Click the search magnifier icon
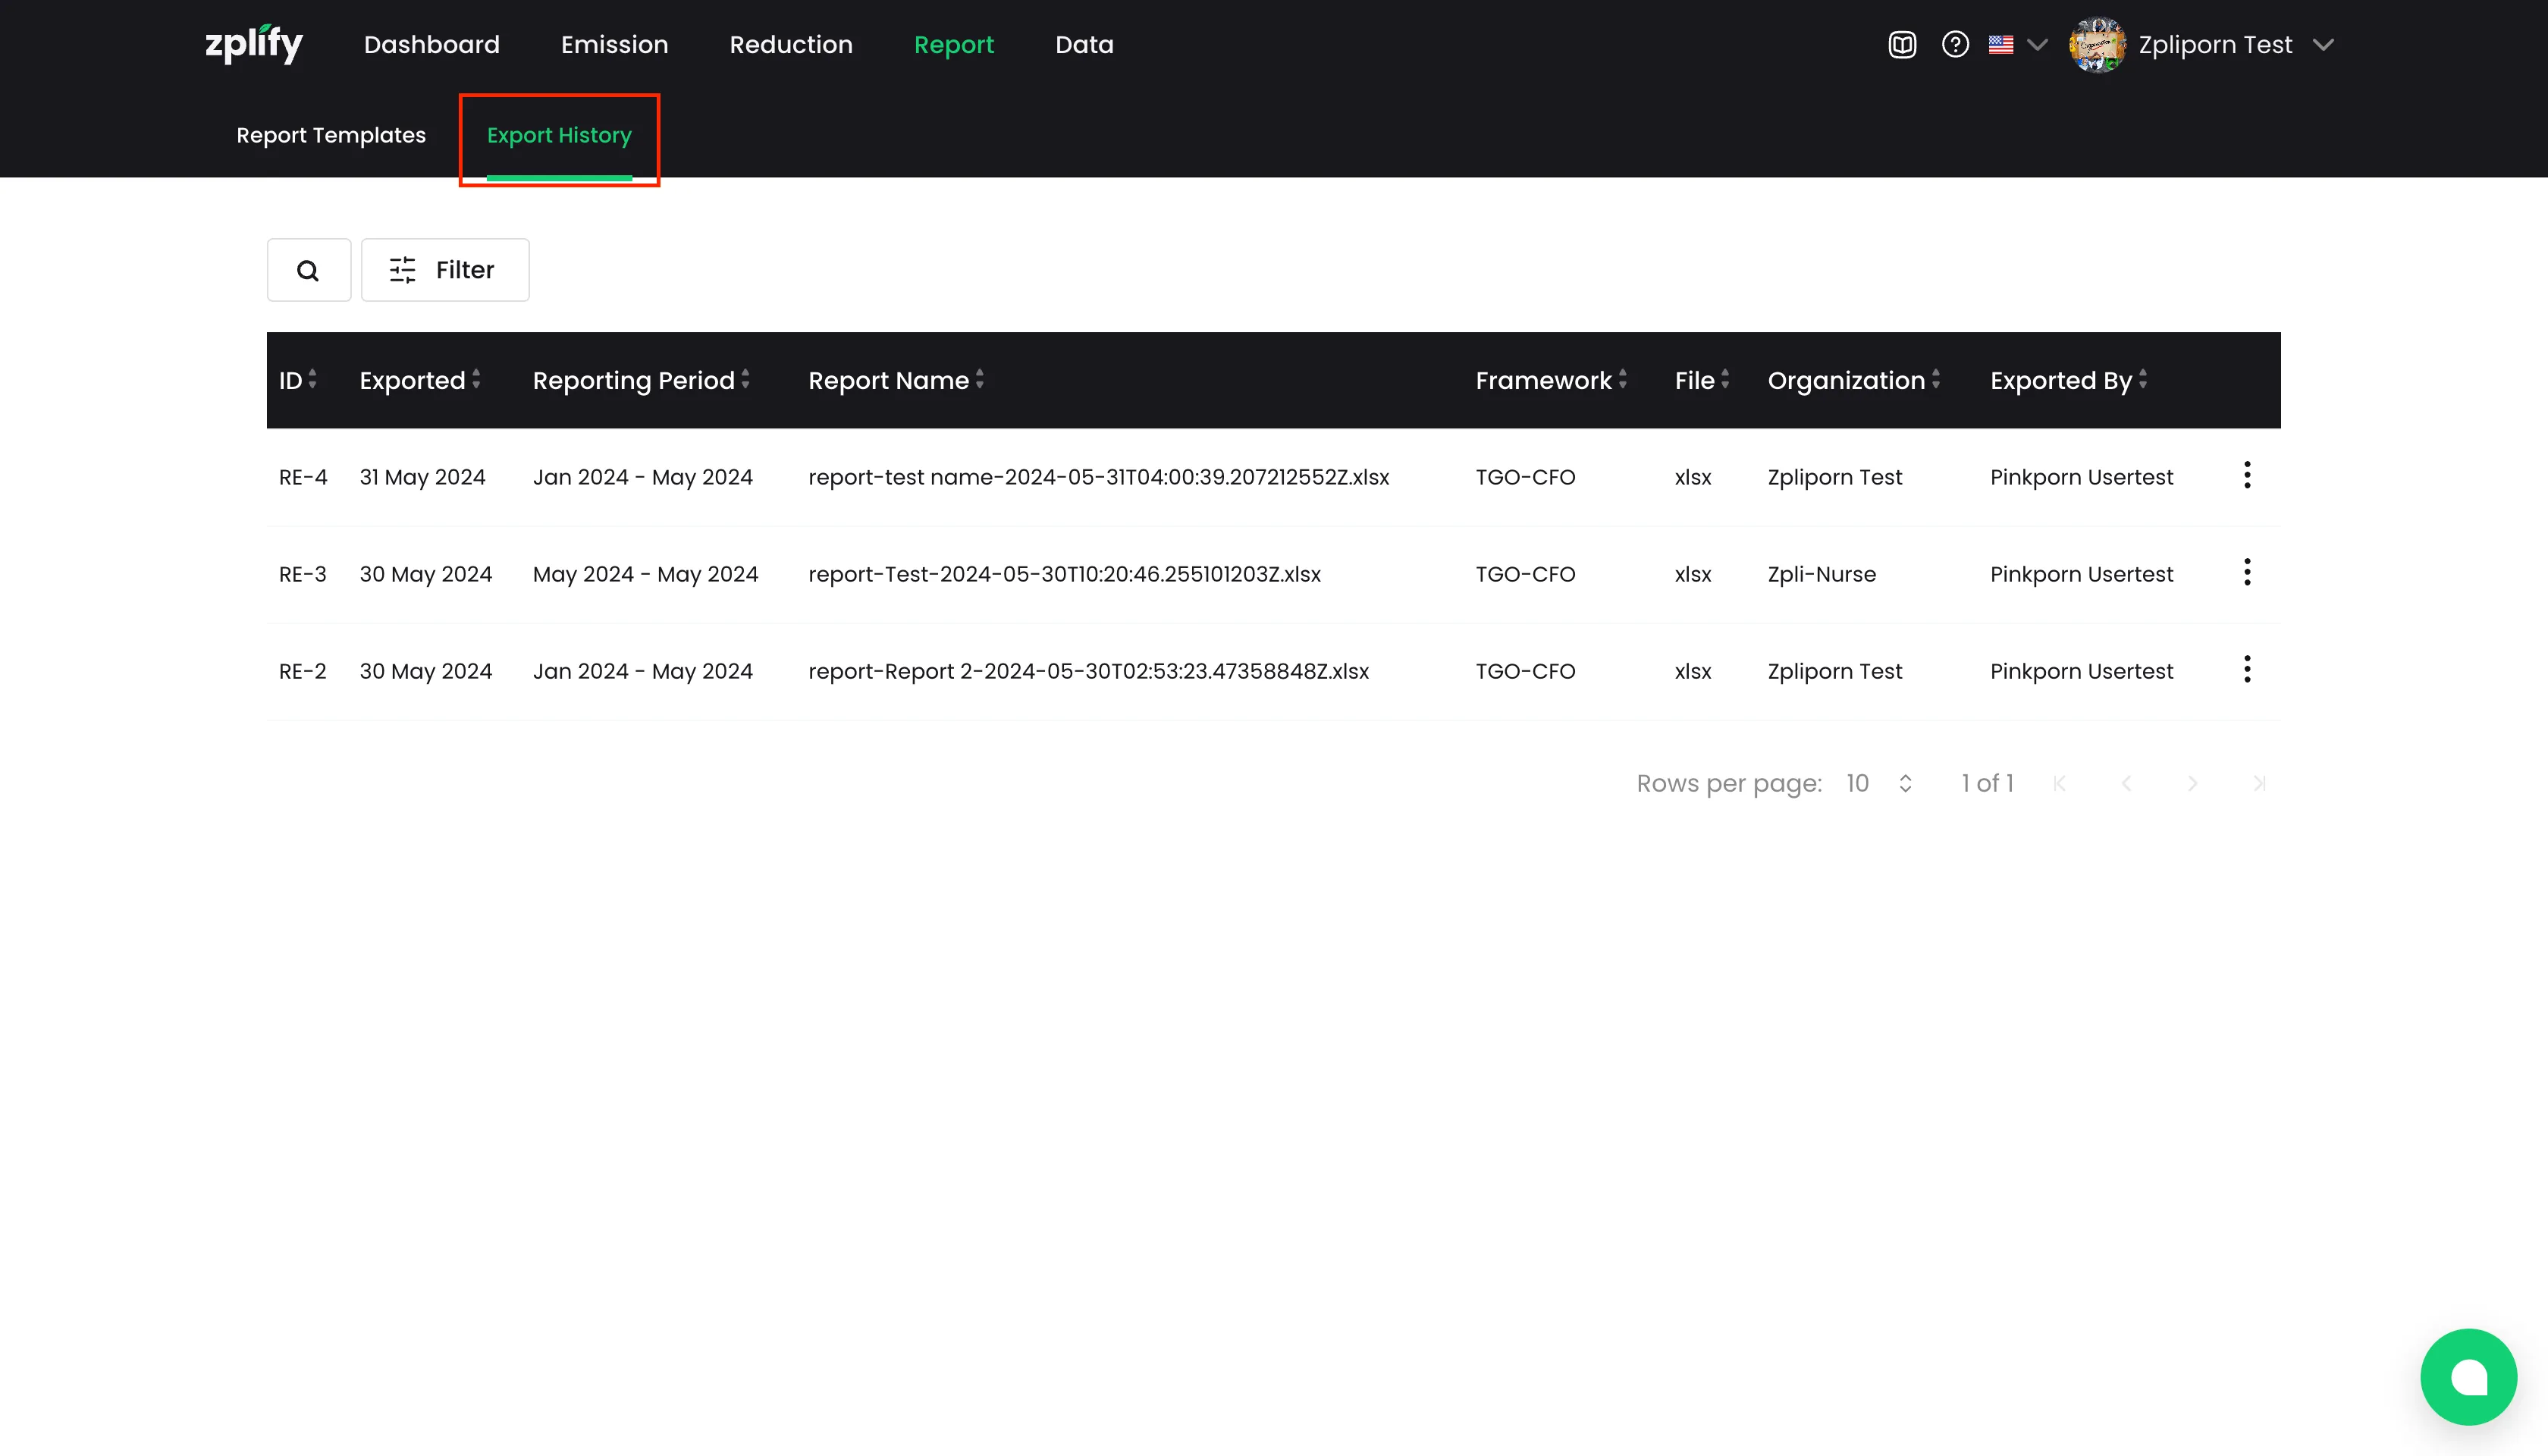The width and height of the screenshot is (2548, 1456). [x=308, y=270]
